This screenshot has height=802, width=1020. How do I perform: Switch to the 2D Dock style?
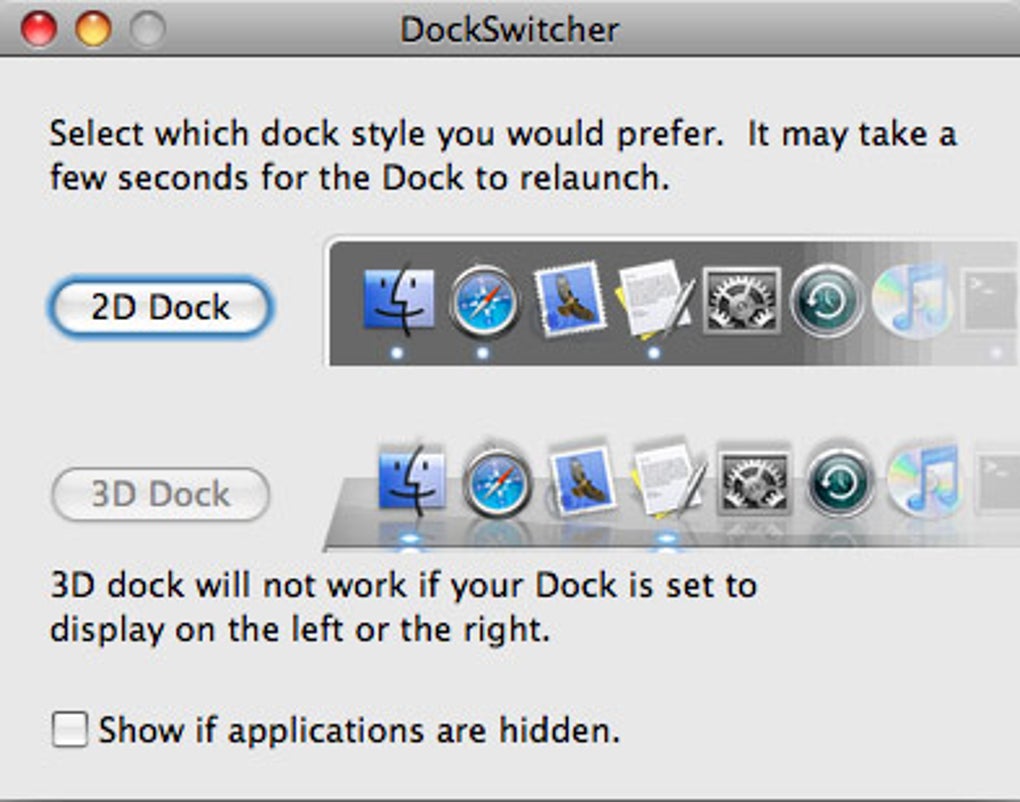160,307
